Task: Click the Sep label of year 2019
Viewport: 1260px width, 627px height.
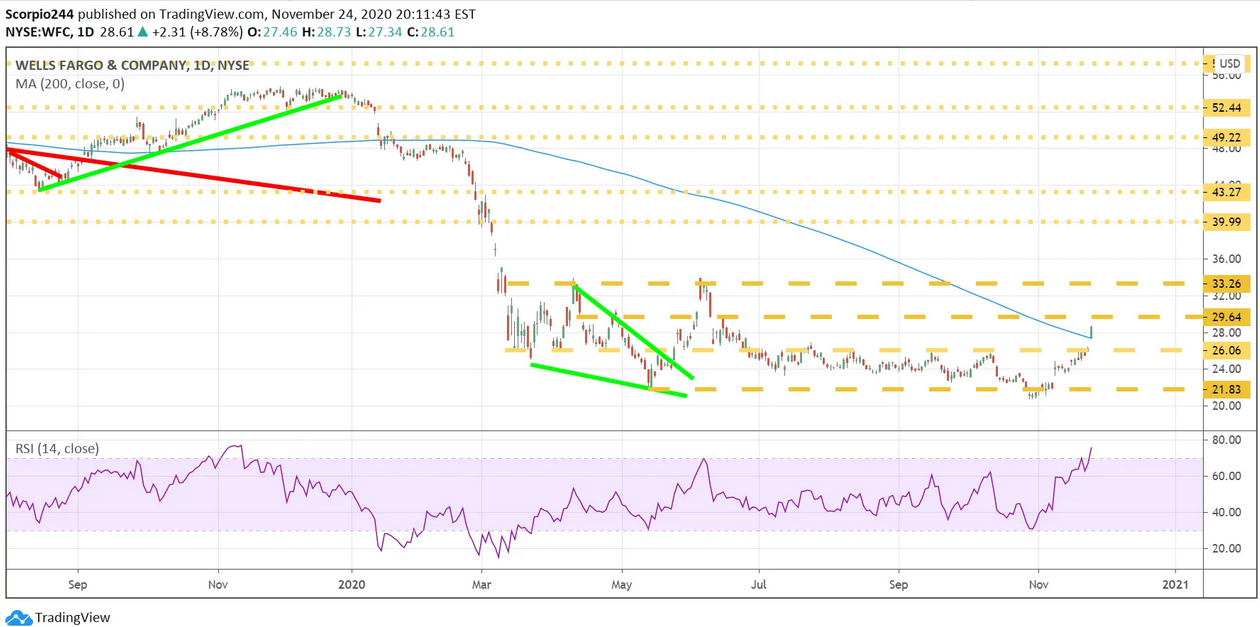Action: (78, 583)
